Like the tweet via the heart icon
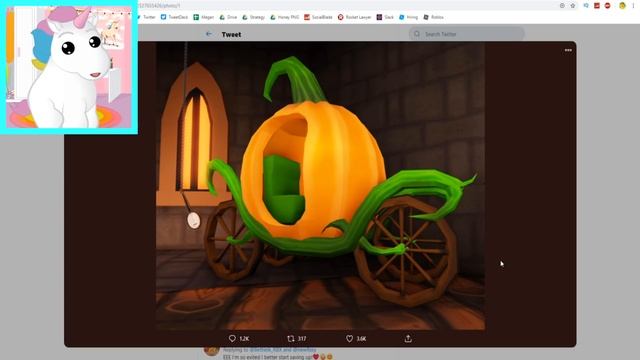This screenshot has height=360, width=640. (349, 338)
